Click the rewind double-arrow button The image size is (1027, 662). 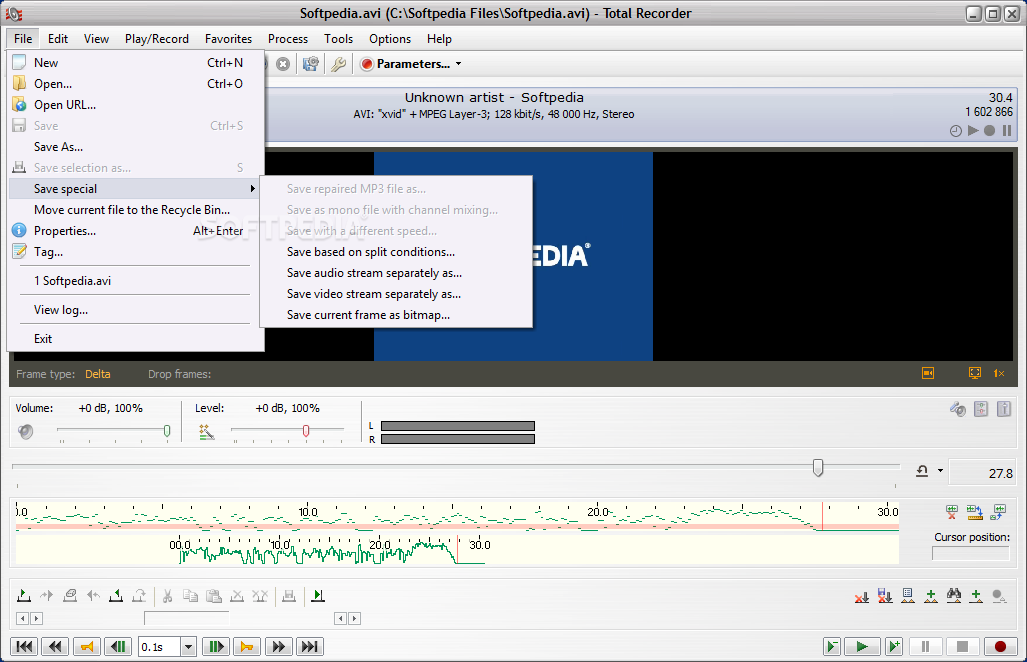(55, 646)
